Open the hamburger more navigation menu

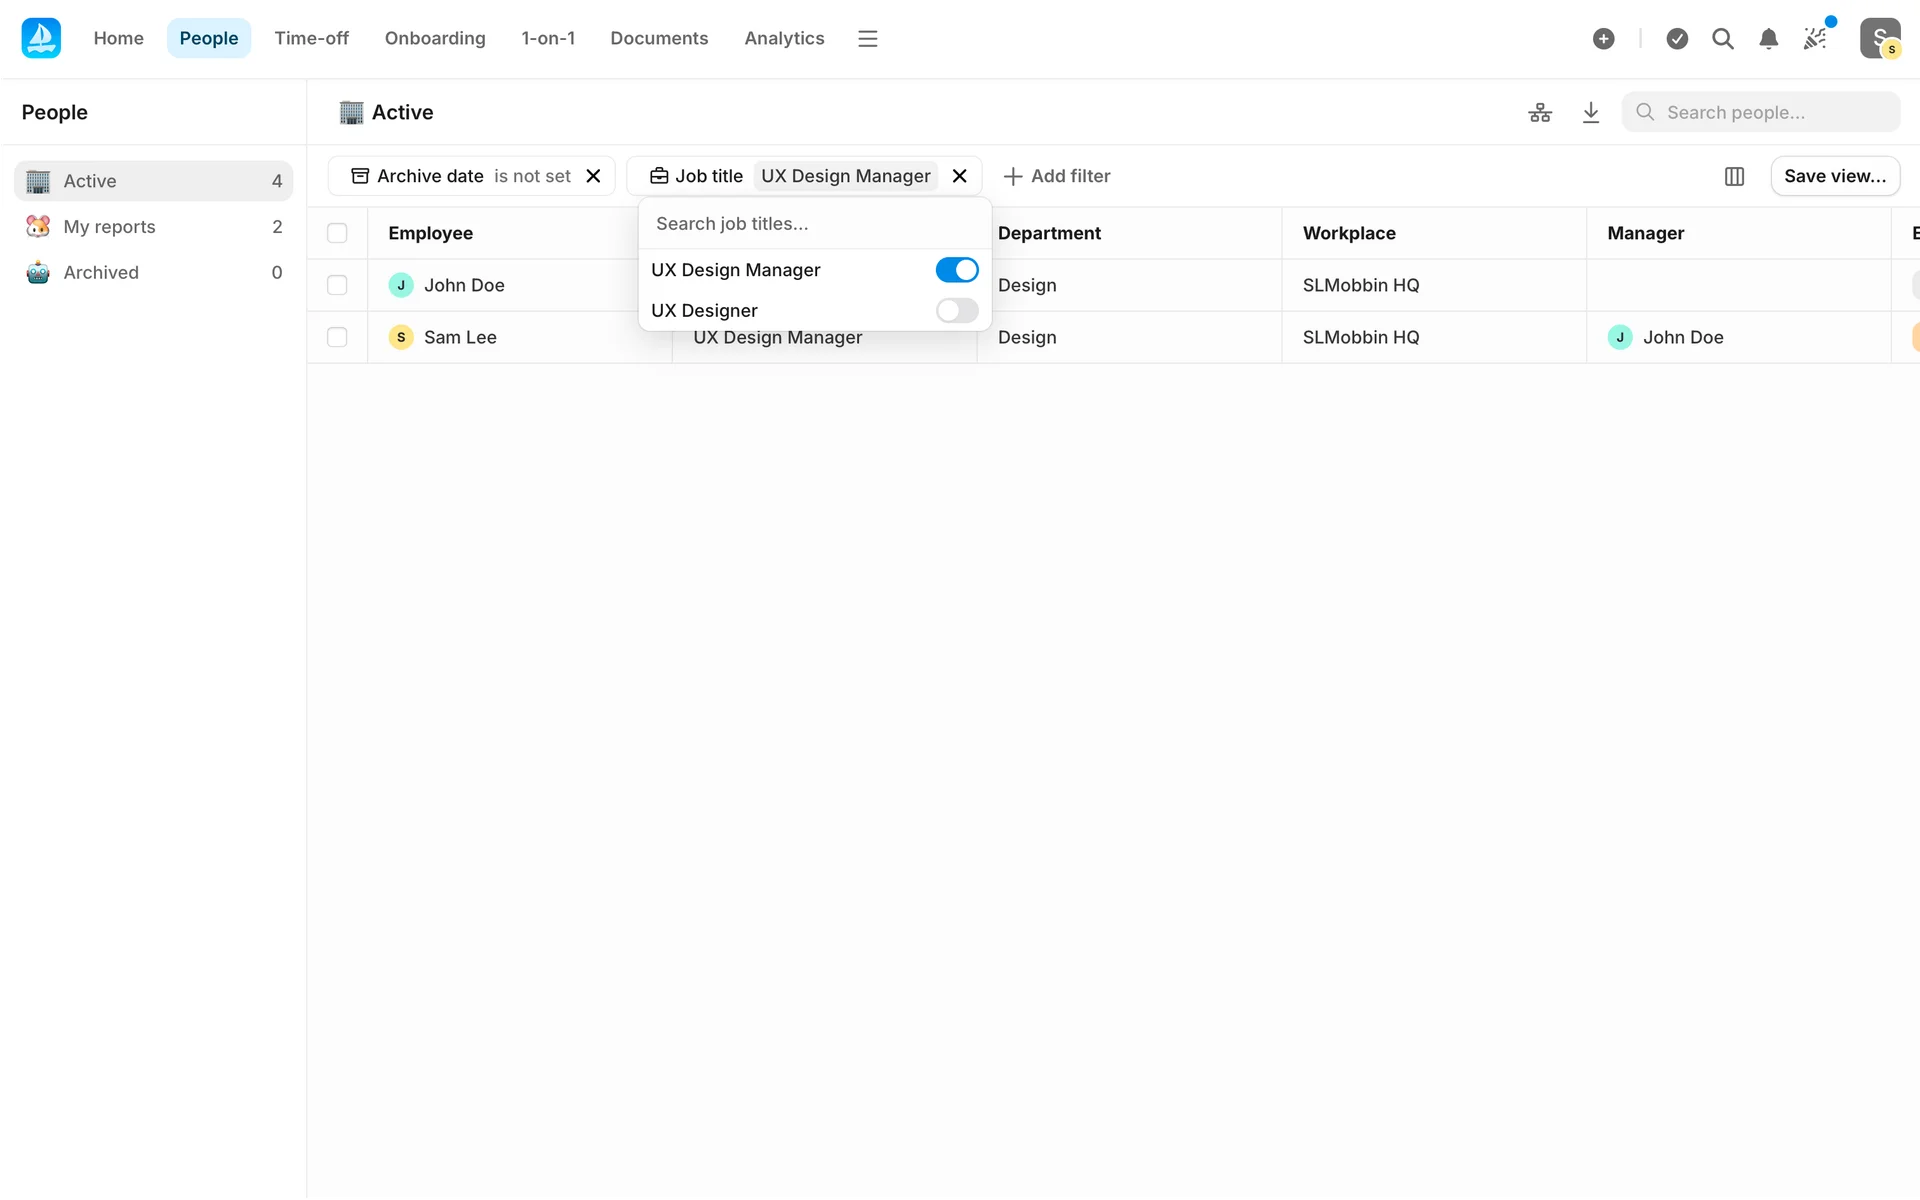[x=867, y=39]
